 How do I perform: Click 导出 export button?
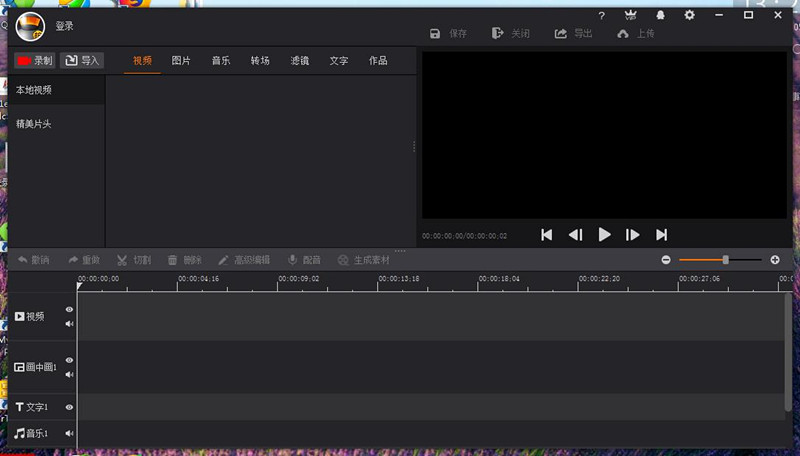click(x=573, y=34)
